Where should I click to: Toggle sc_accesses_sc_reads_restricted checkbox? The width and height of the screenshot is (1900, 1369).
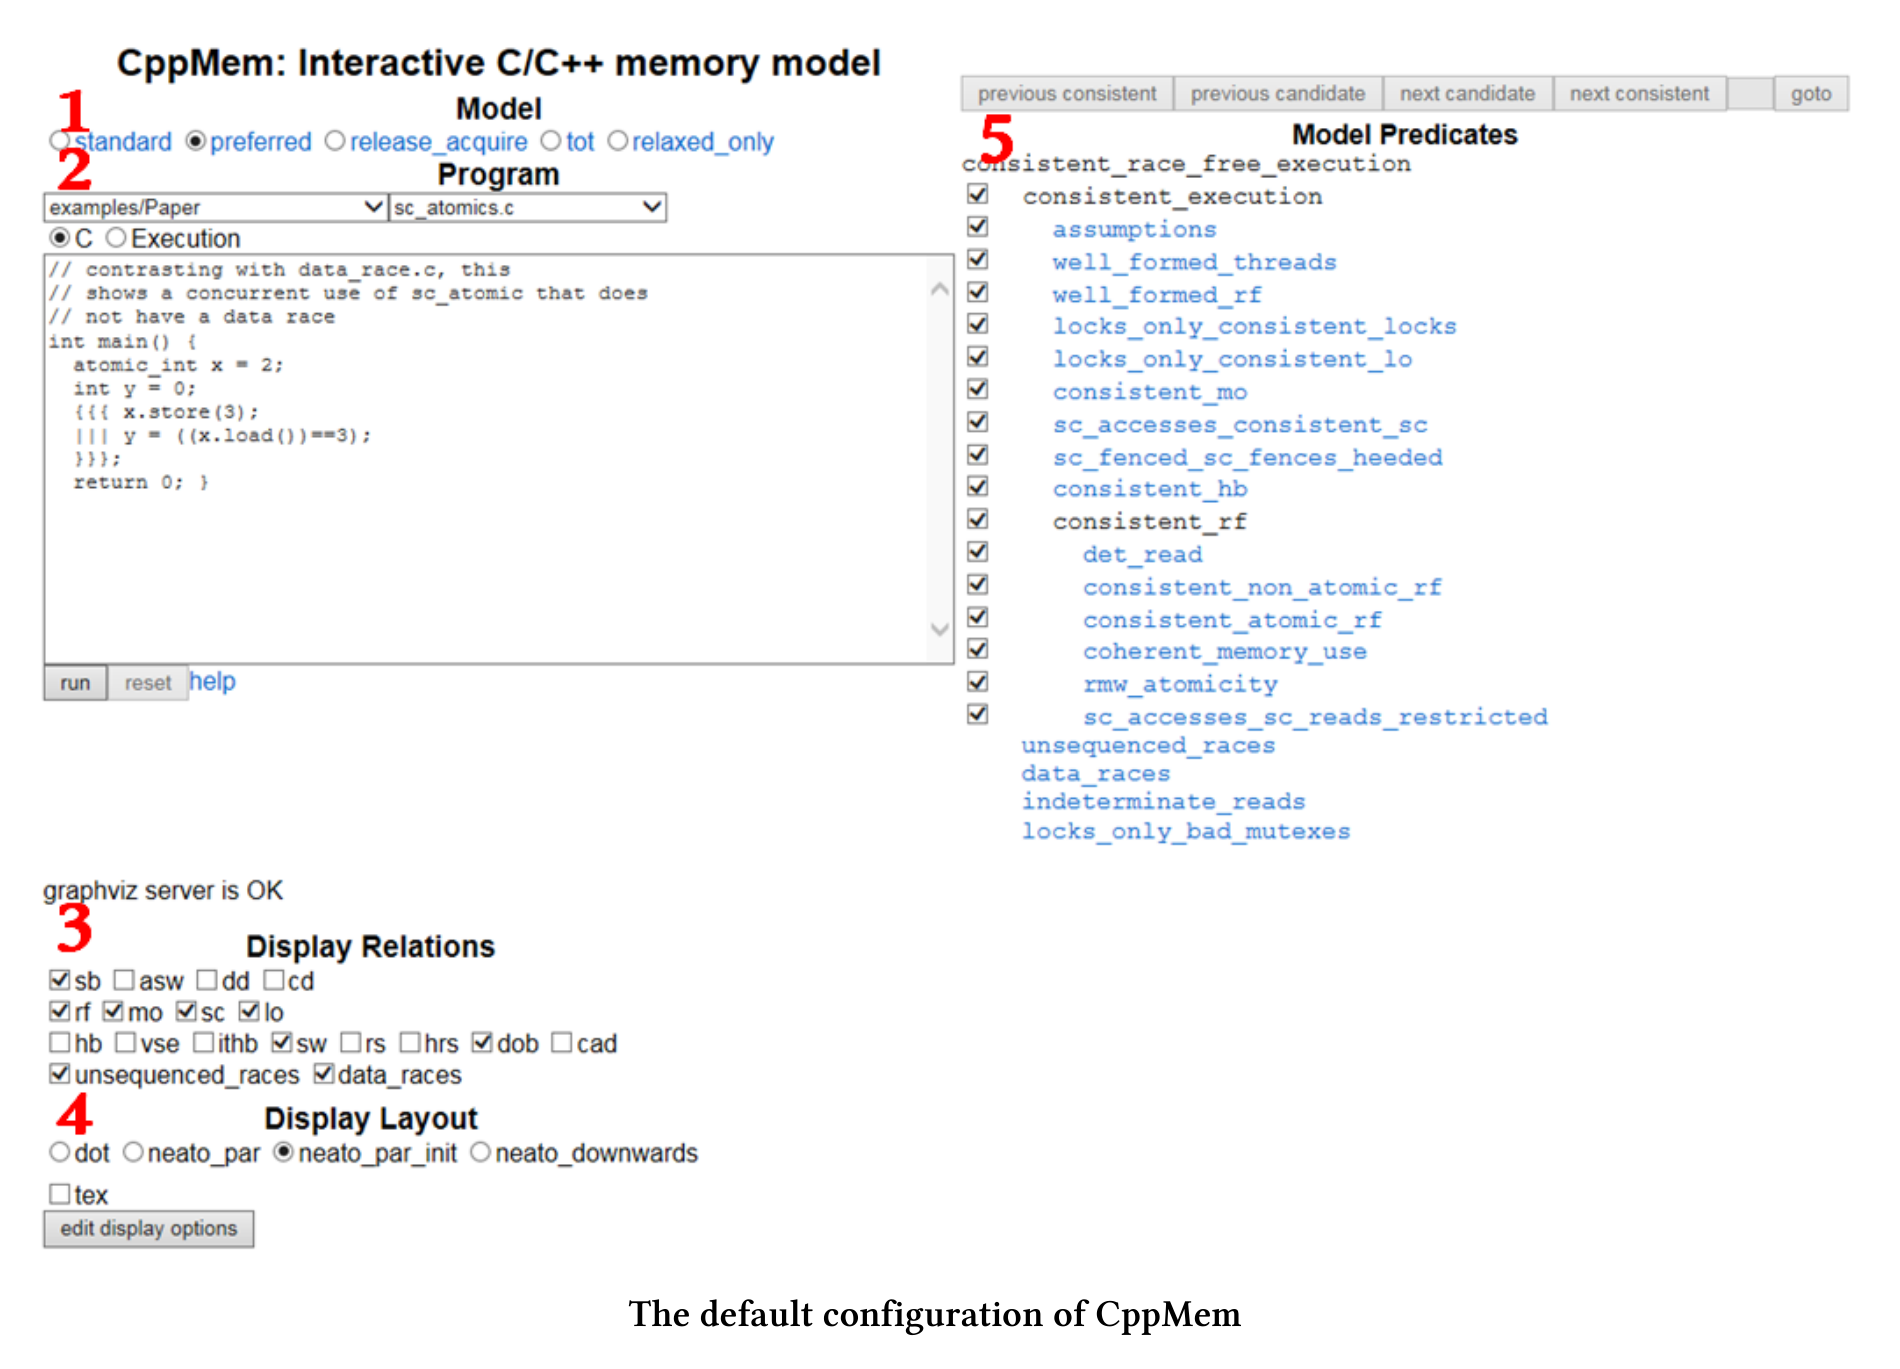[x=978, y=714]
